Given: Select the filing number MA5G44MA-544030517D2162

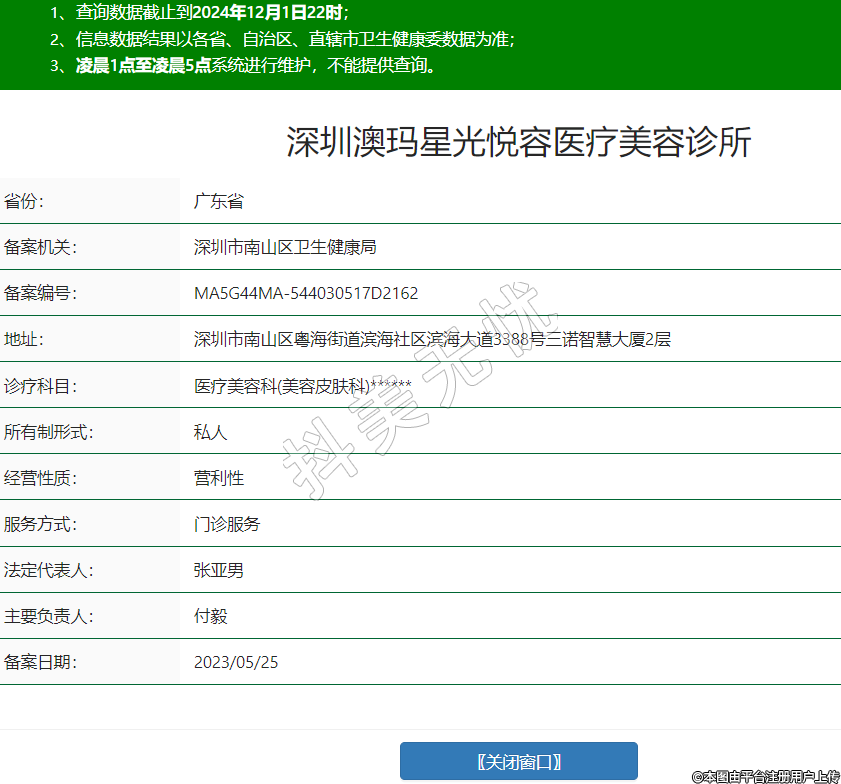Looking at the screenshot, I should coord(305,293).
